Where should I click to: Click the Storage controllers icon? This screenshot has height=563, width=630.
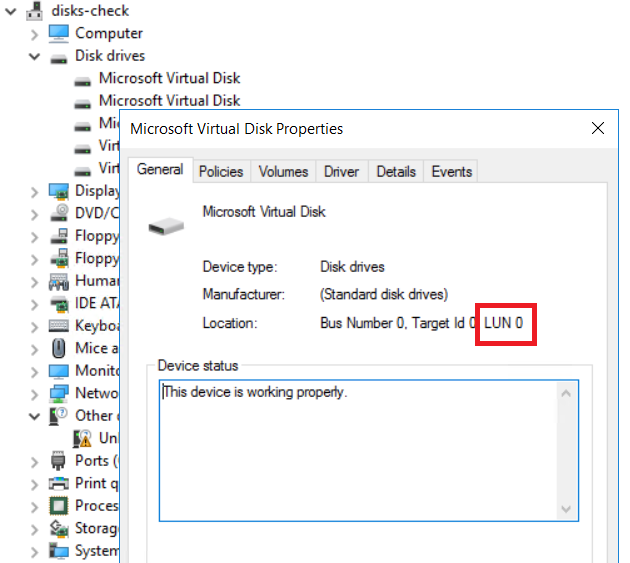[x=59, y=528]
